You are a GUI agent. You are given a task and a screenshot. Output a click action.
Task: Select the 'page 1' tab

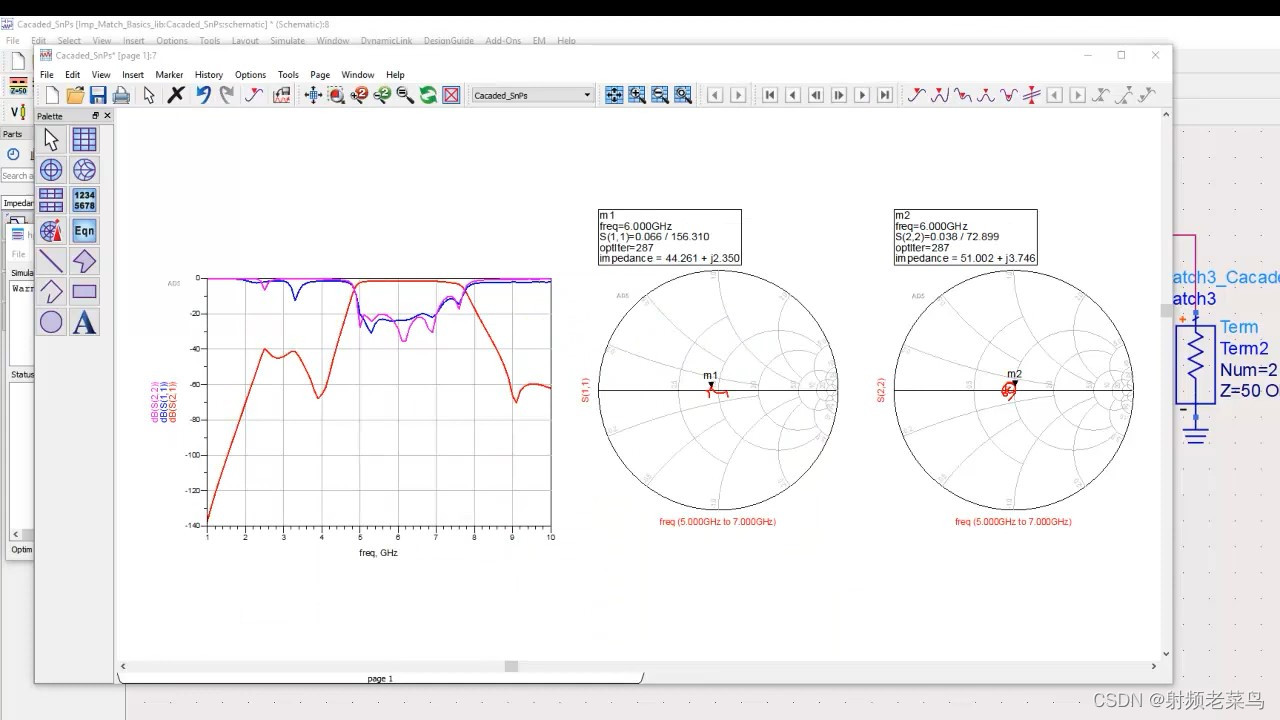[380, 678]
